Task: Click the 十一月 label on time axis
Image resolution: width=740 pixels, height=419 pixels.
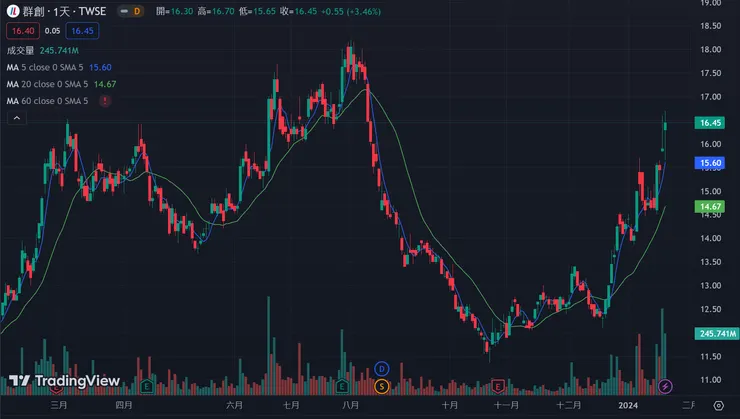Action: point(506,405)
